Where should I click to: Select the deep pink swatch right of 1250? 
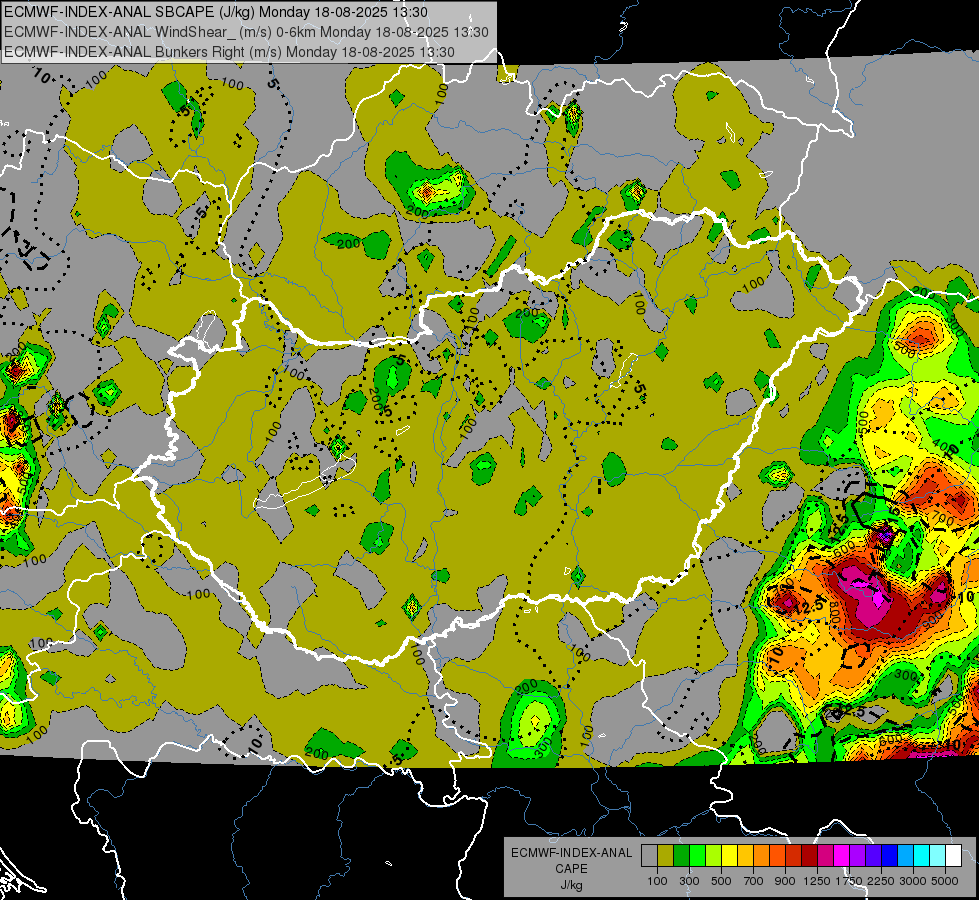825,856
